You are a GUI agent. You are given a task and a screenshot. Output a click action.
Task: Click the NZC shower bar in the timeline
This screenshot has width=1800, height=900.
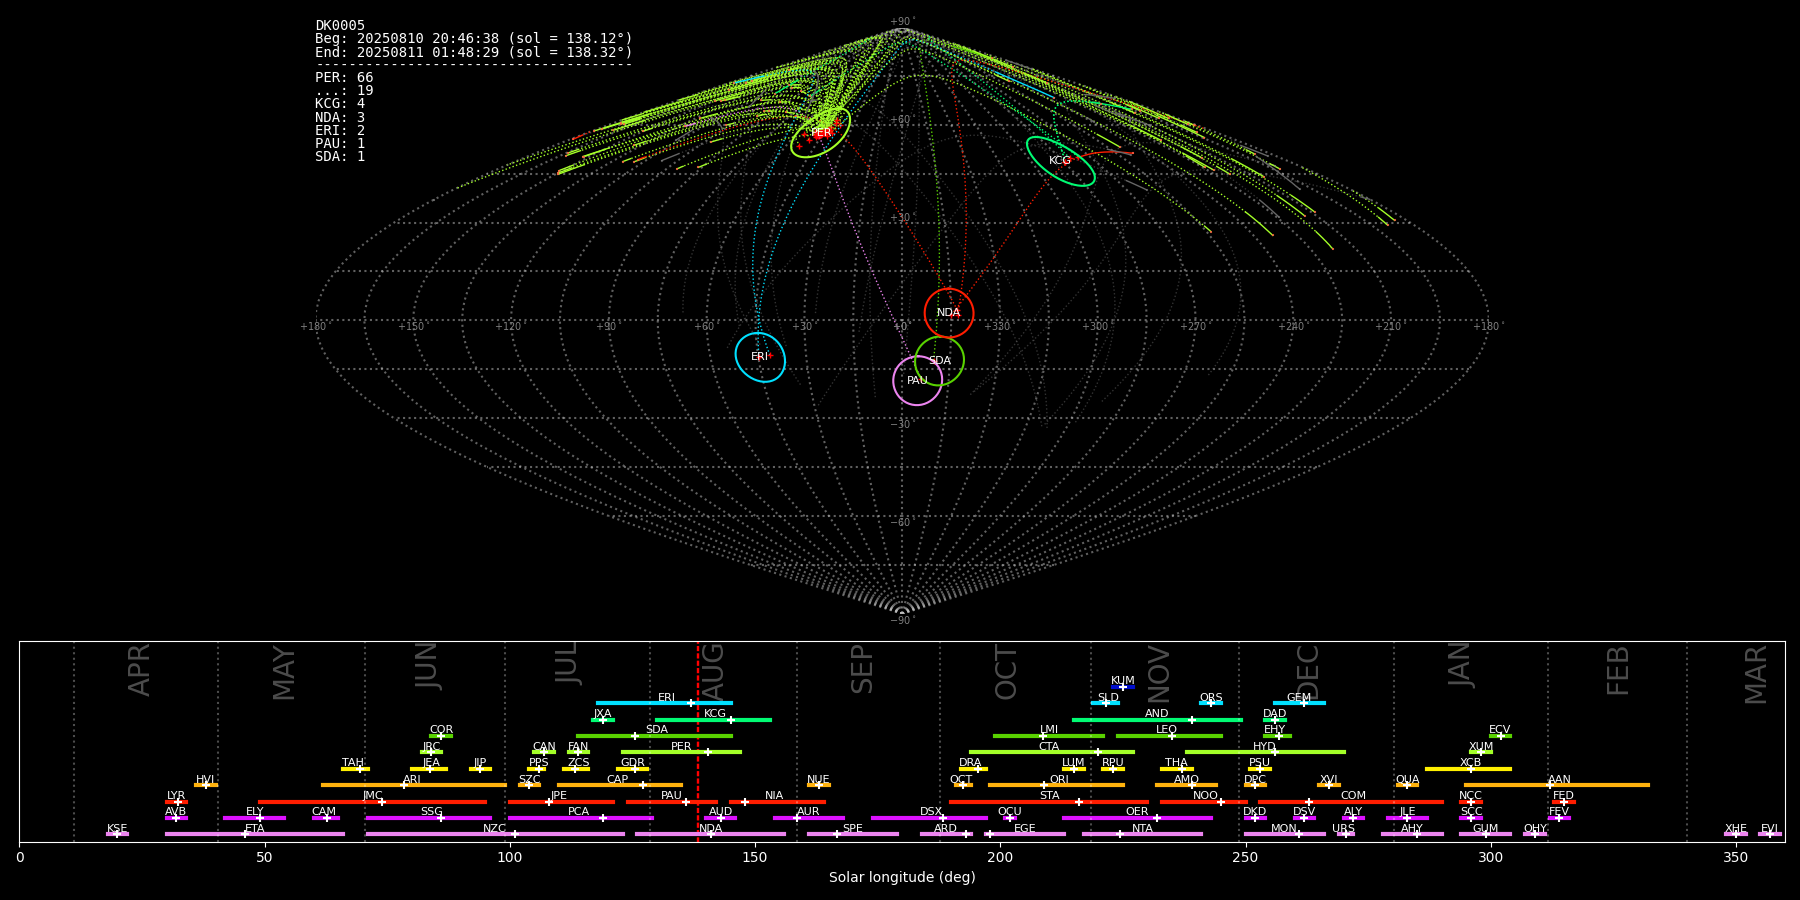495,834
